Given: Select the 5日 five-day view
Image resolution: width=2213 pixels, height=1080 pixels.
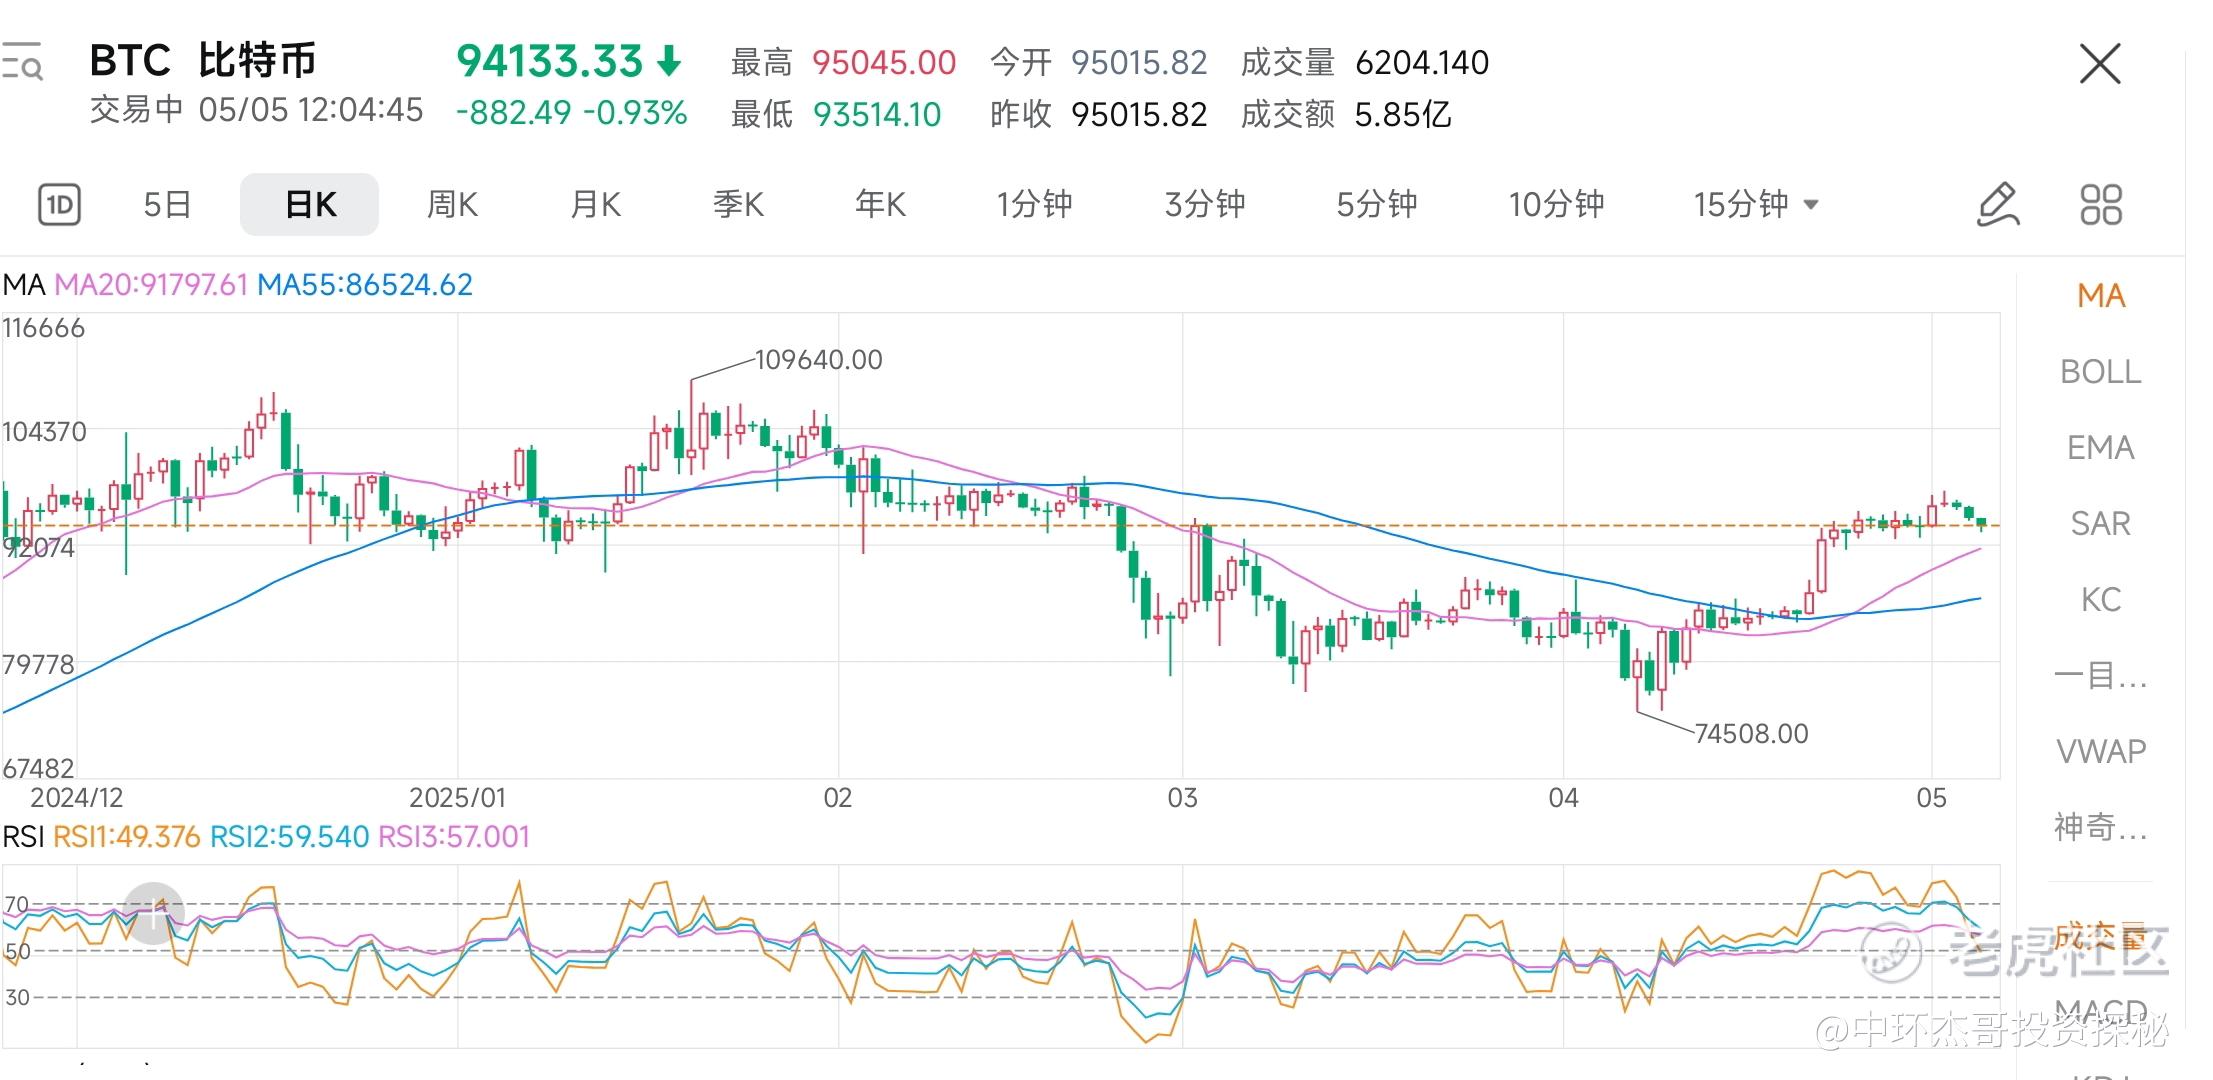Looking at the screenshot, I should (167, 205).
